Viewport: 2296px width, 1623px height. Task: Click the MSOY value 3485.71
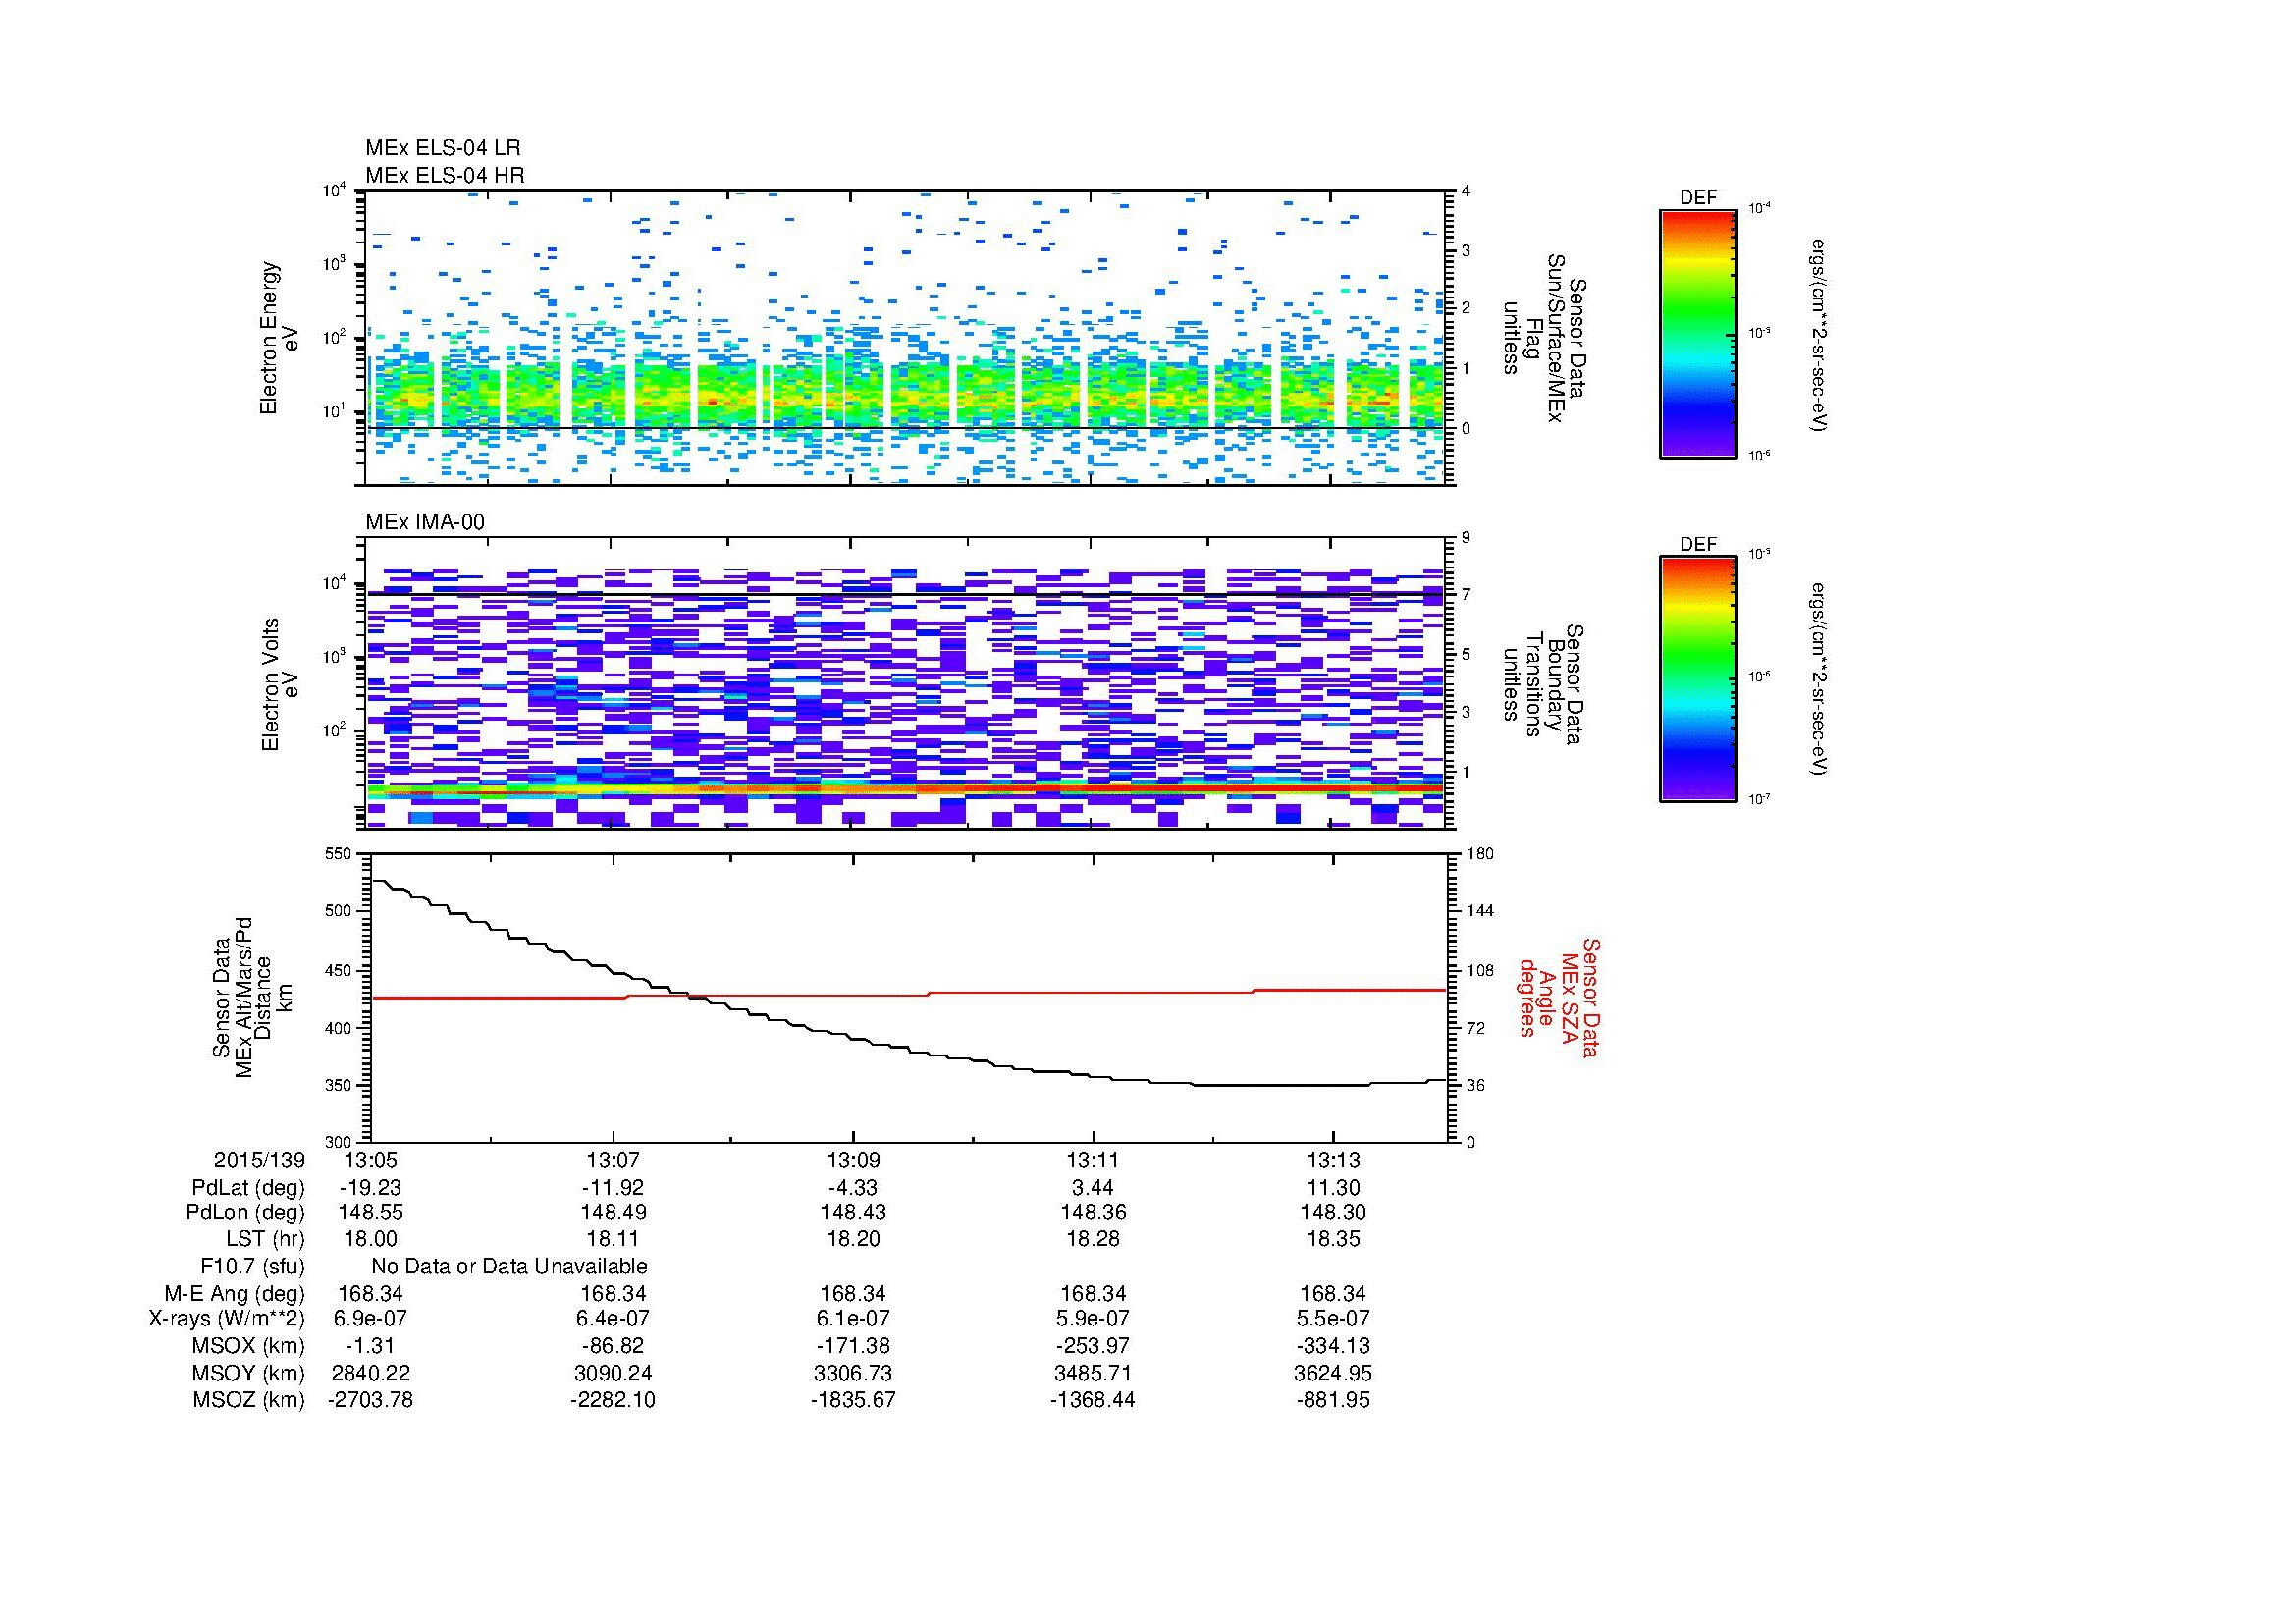[x=1092, y=1373]
